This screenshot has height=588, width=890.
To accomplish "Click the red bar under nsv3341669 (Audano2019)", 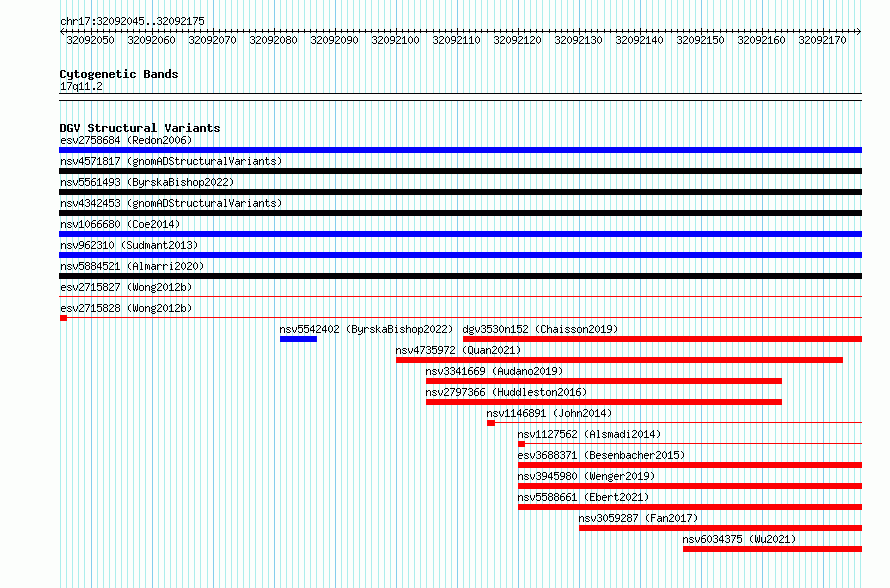I will (x=604, y=381).
